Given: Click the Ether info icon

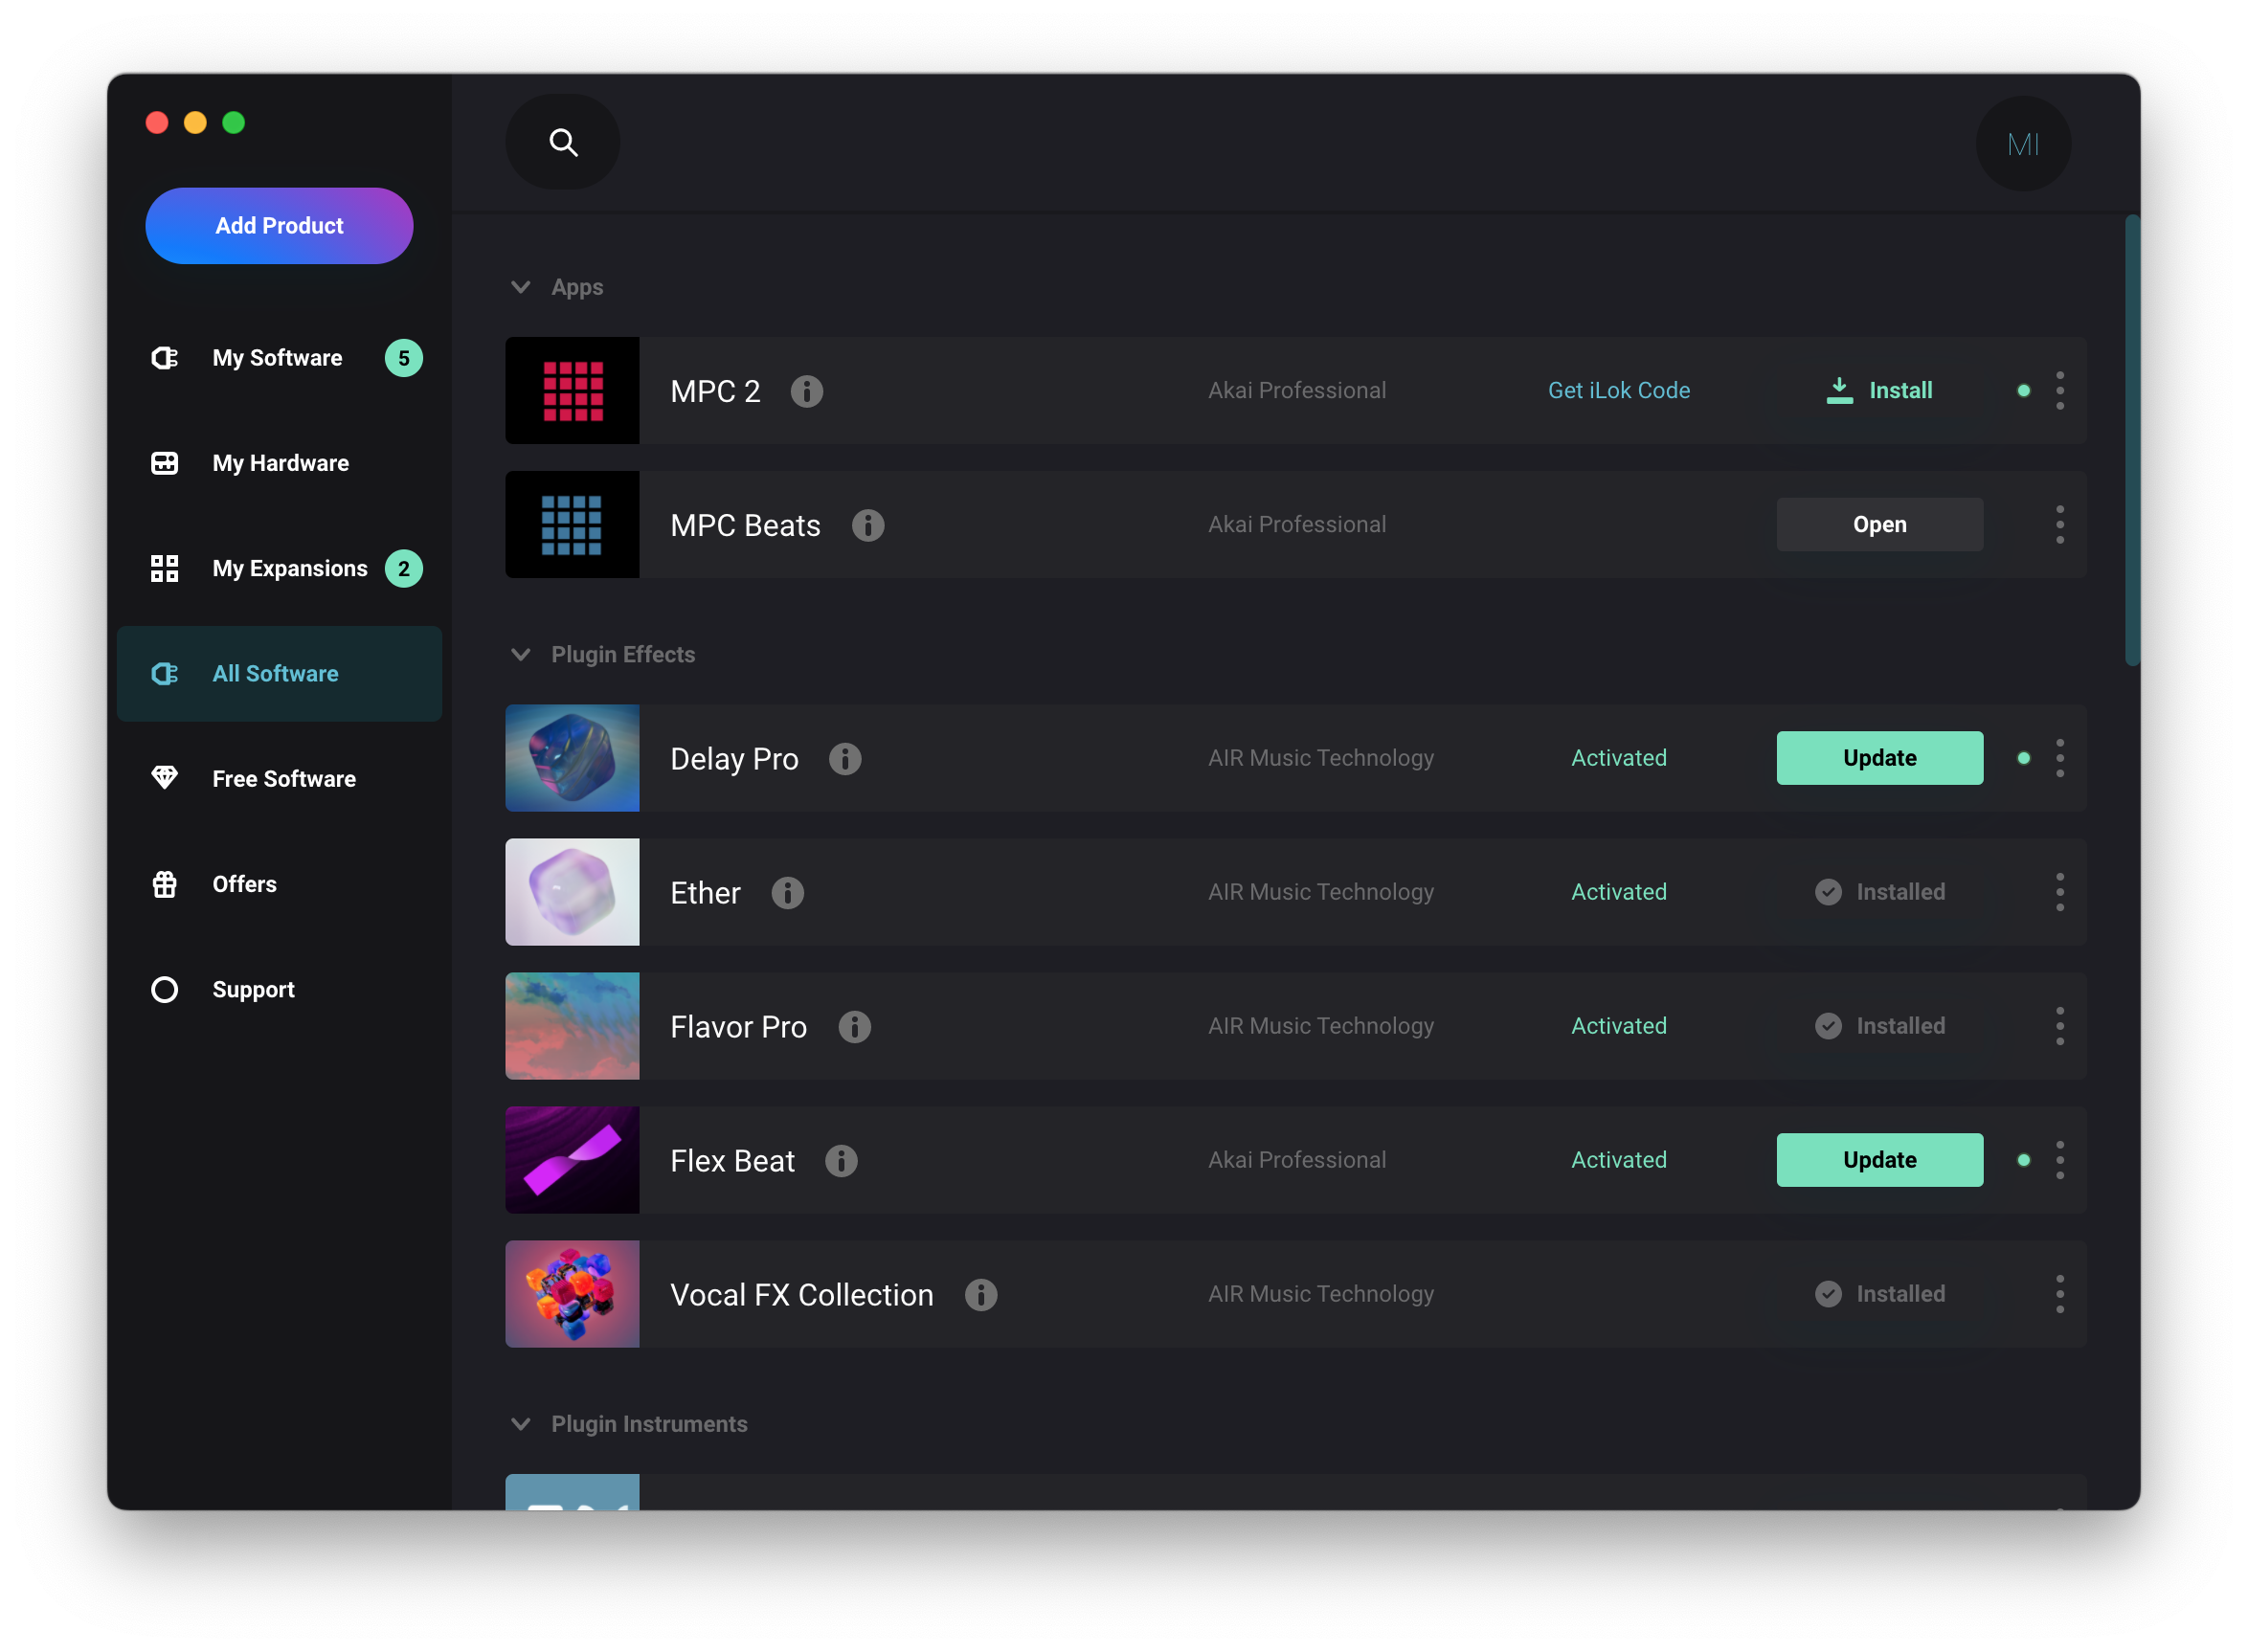Looking at the screenshot, I should pos(788,893).
